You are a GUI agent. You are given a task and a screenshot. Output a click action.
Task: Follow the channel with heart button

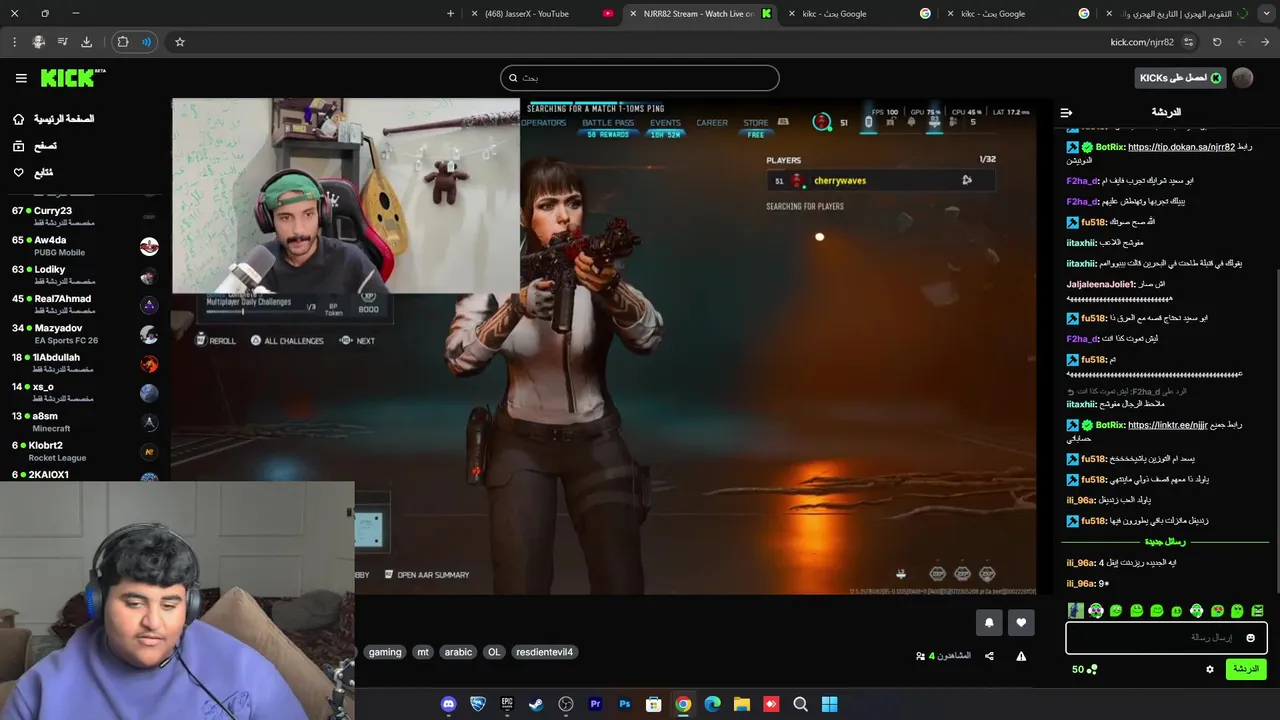[x=1021, y=622]
